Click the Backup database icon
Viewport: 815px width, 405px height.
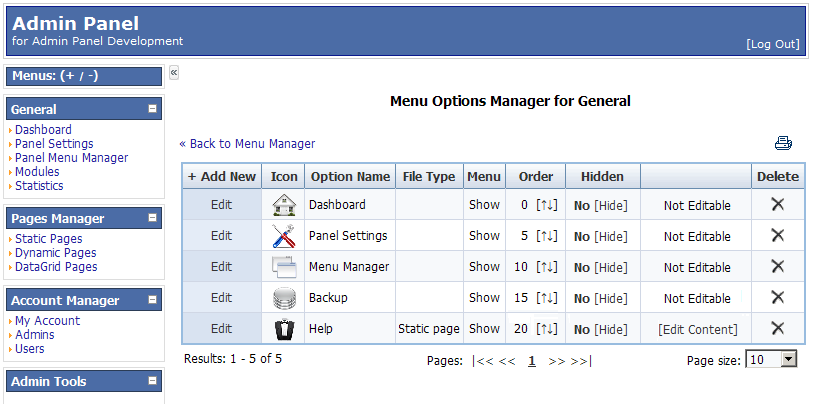click(x=284, y=298)
